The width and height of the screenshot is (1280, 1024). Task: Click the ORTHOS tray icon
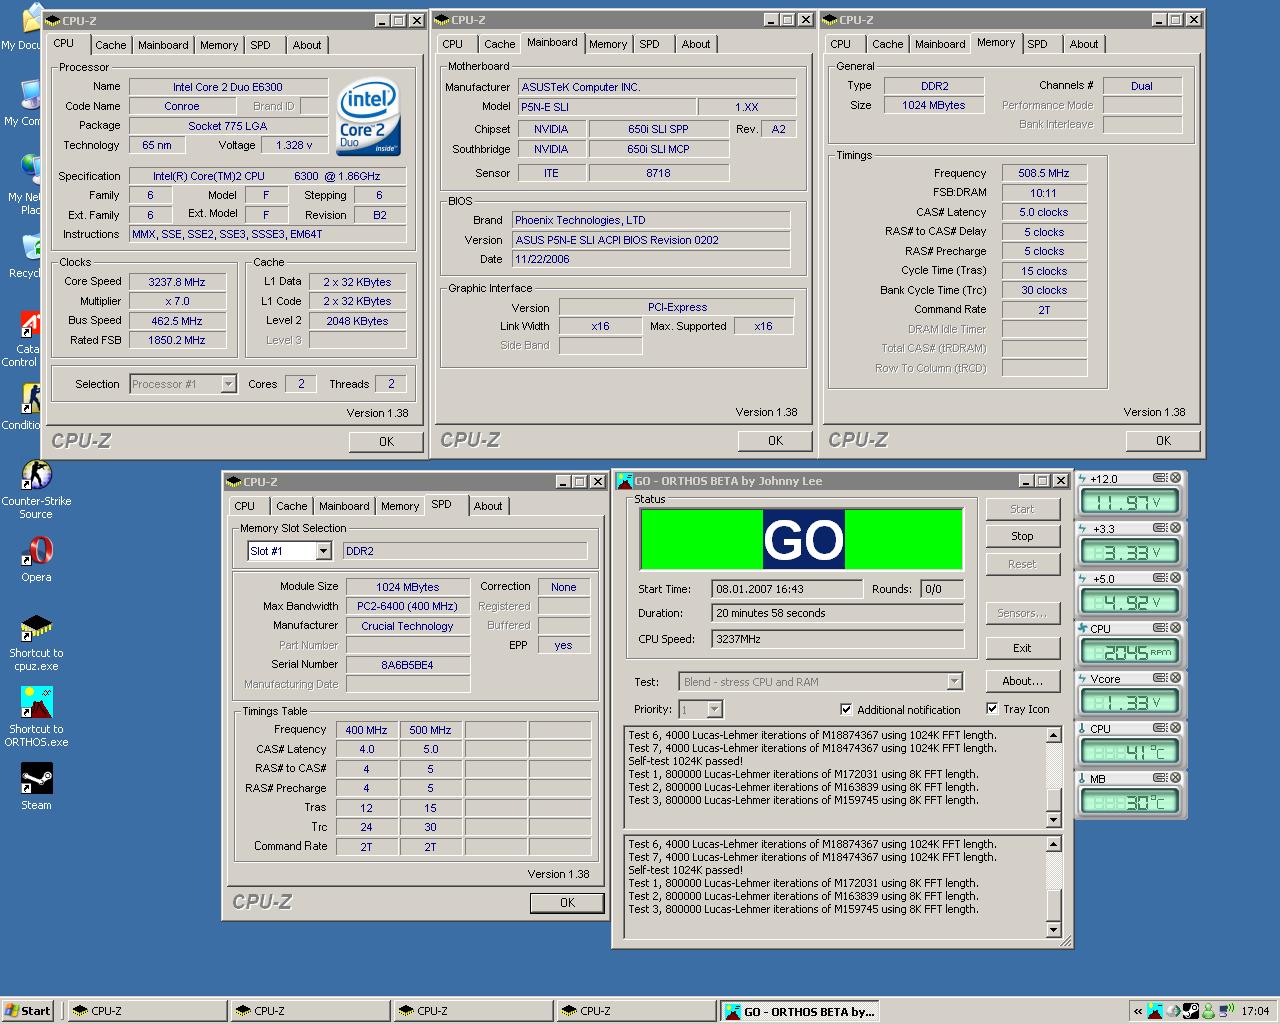(x=1155, y=1011)
